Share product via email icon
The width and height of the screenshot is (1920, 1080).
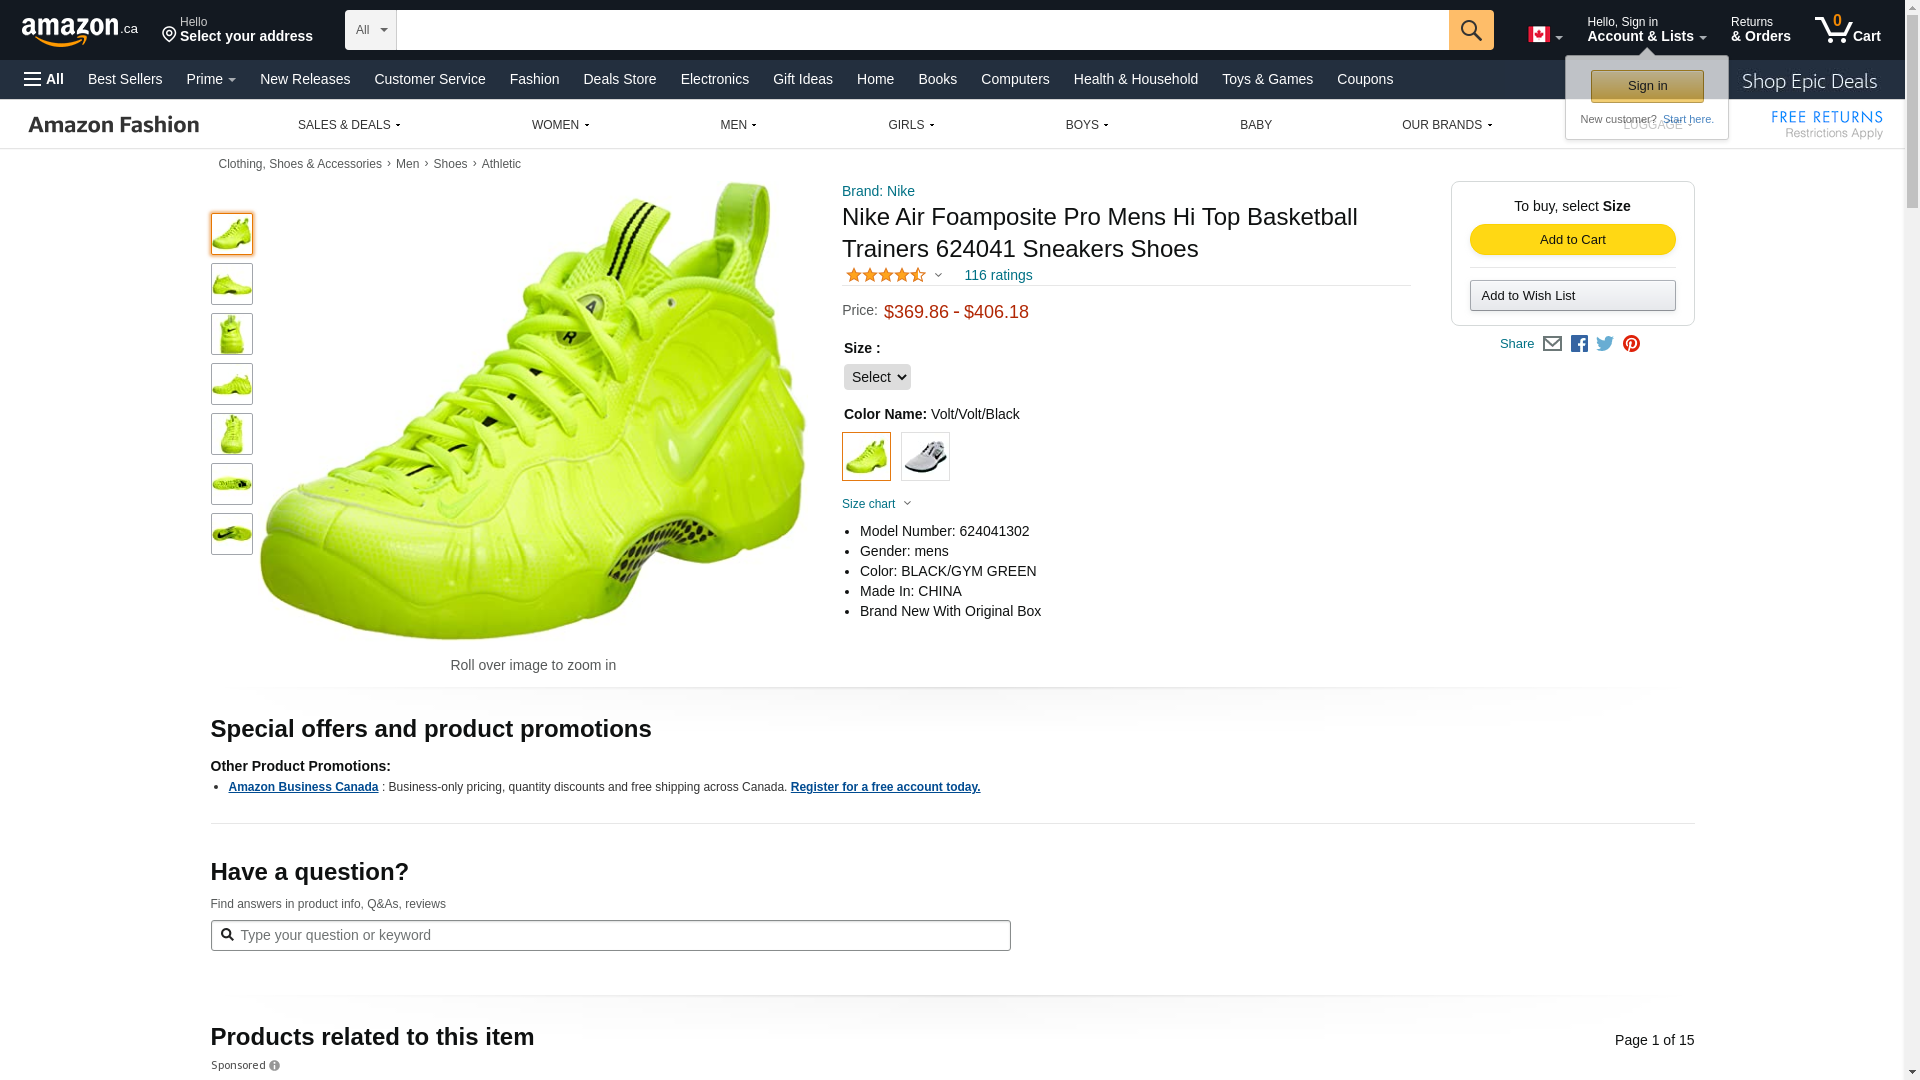1552,344
